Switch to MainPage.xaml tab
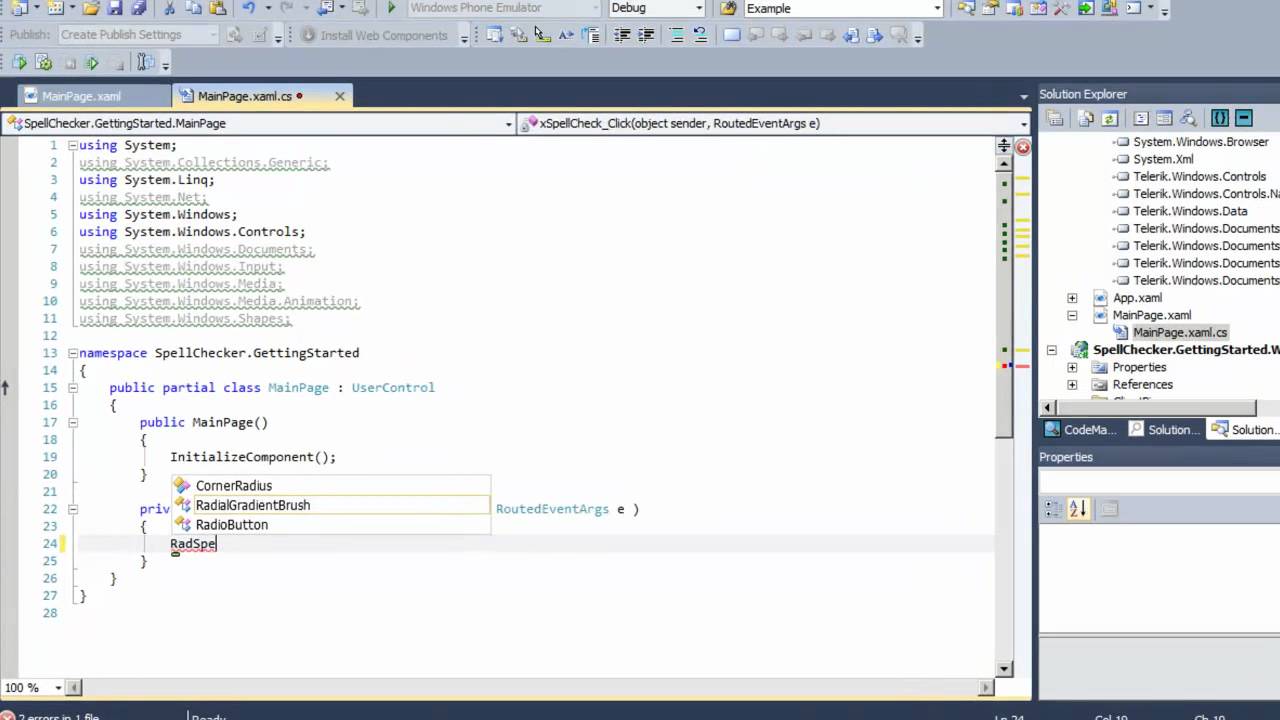The width and height of the screenshot is (1280, 720). pos(81,96)
